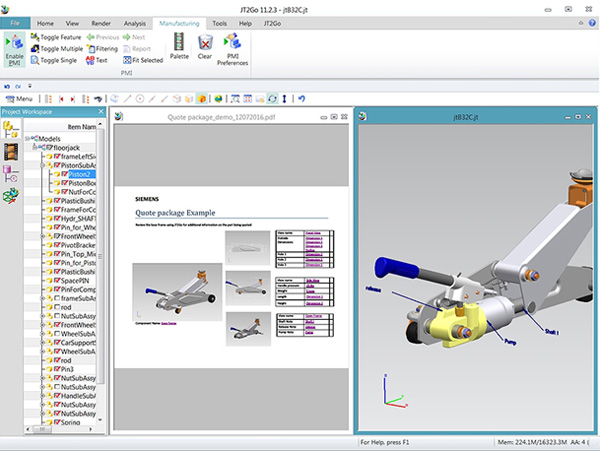This screenshot has height=451, width=600.
Task: Click the circle-with-dot toolbar icon
Action: (x=140, y=99)
